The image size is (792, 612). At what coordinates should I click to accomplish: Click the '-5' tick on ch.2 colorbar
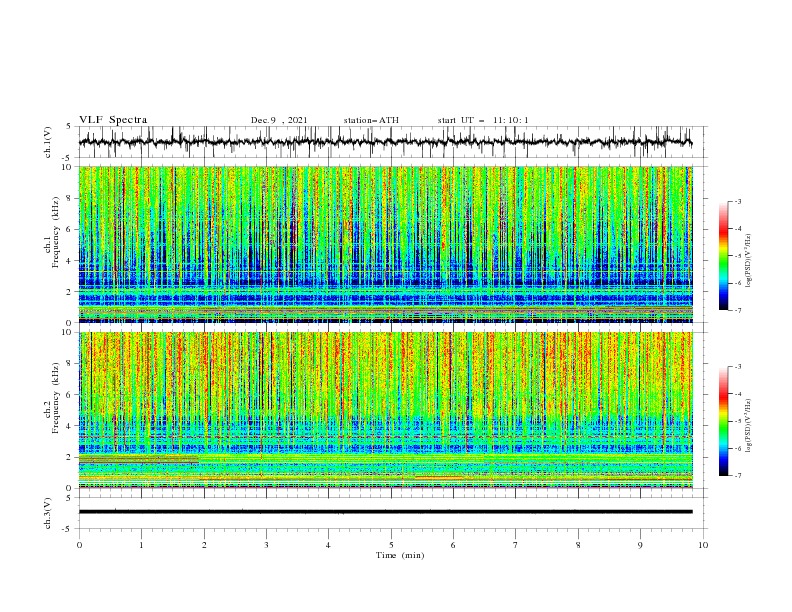[x=738, y=421]
